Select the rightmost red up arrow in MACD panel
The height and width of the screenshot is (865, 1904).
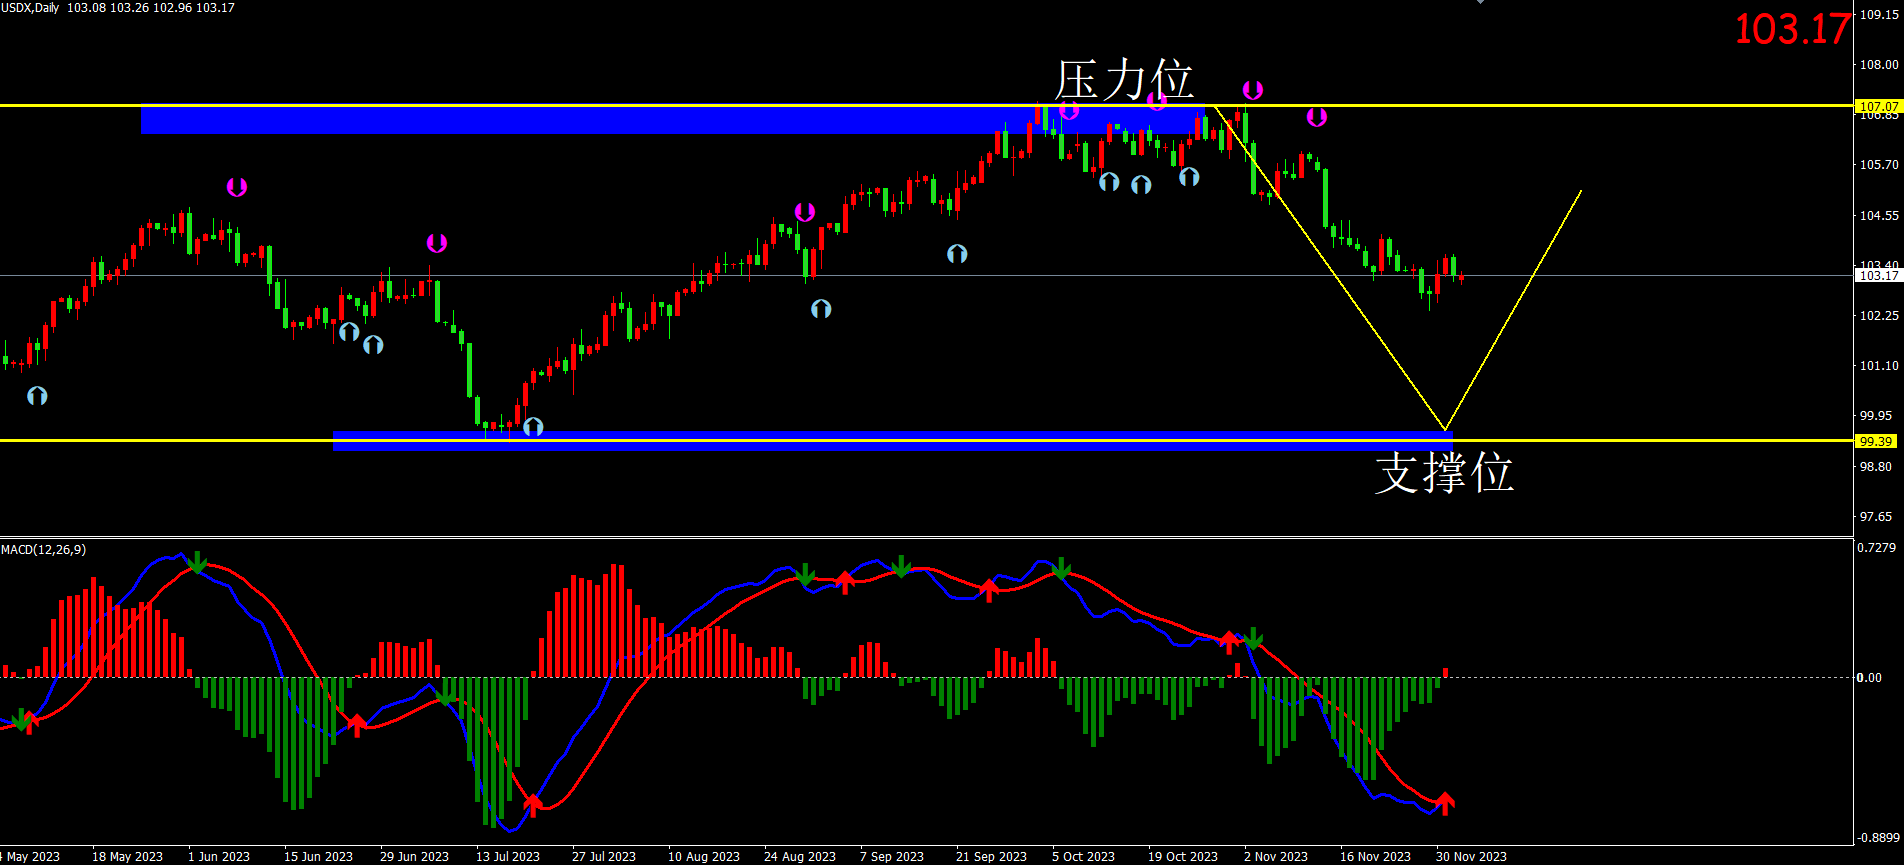(x=1444, y=802)
